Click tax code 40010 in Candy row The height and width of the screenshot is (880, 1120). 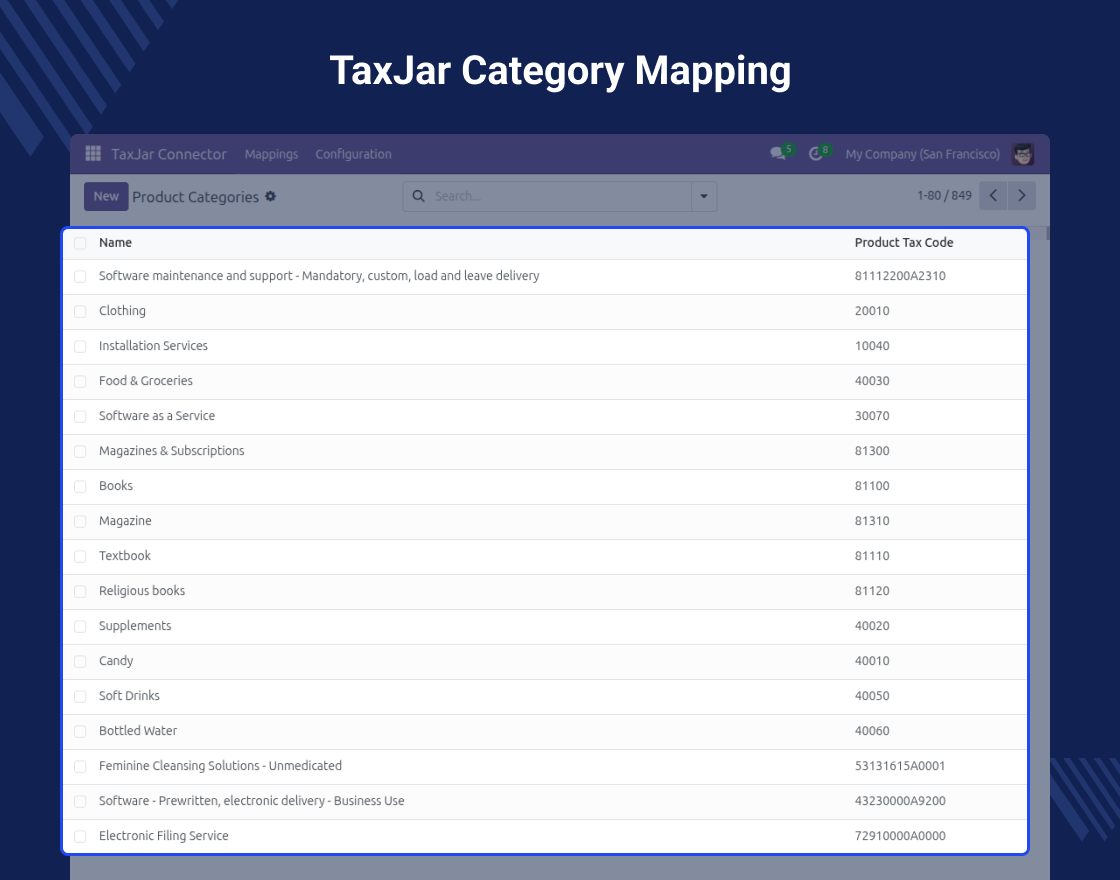[872, 661]
